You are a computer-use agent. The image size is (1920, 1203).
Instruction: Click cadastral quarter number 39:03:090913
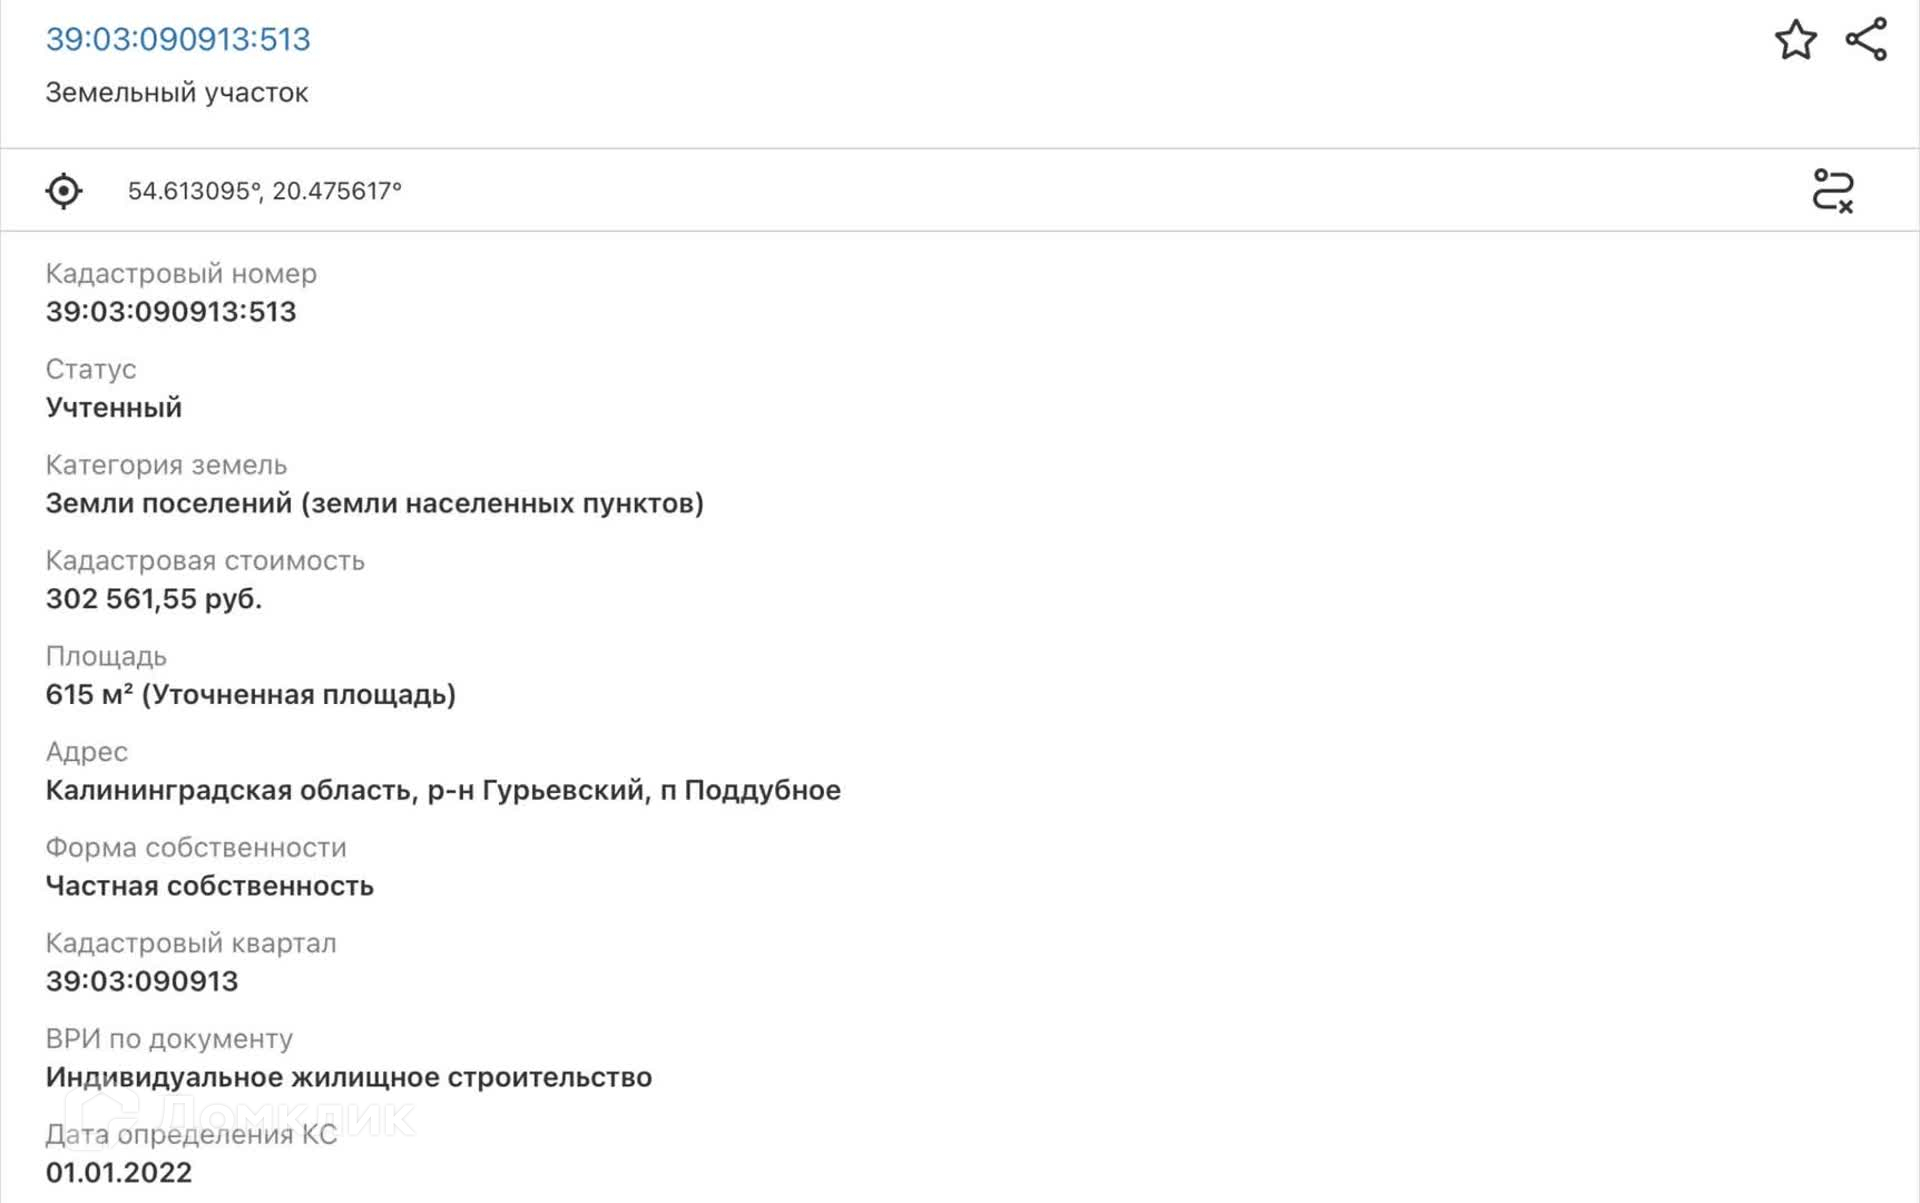[142, 982]
